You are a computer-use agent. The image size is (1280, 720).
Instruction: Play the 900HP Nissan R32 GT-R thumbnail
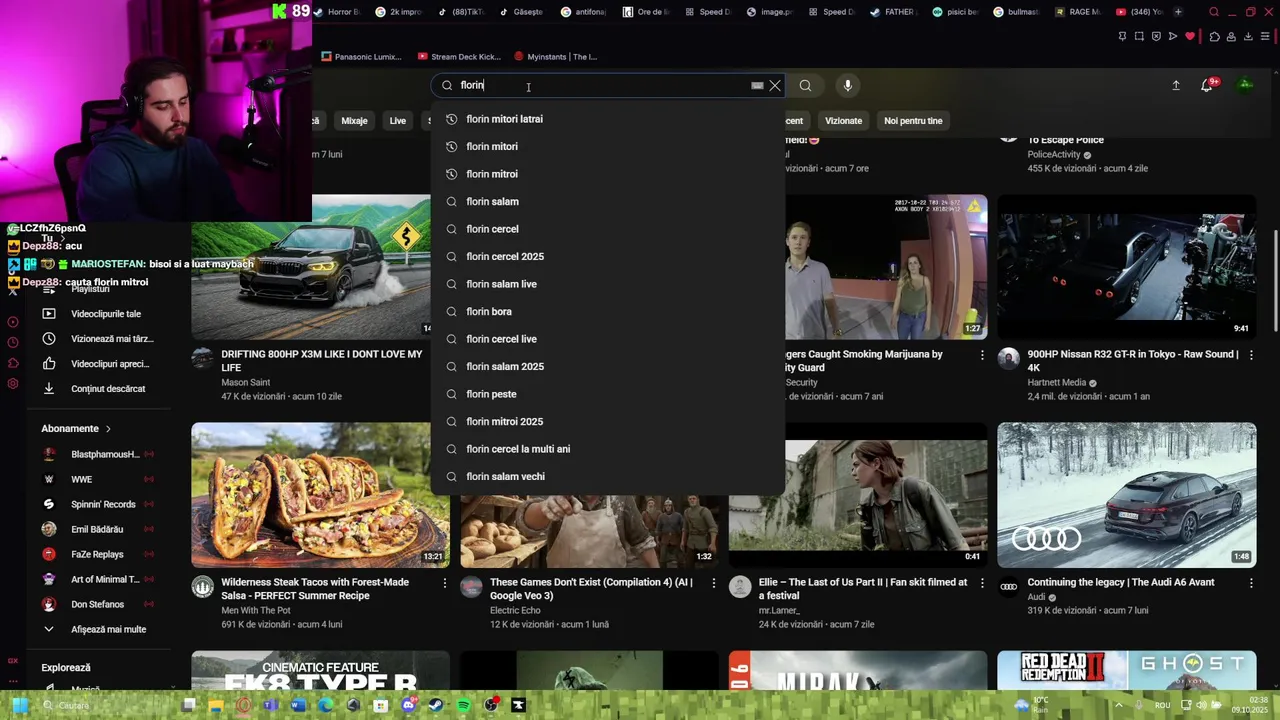click(x=1127, y=267)
